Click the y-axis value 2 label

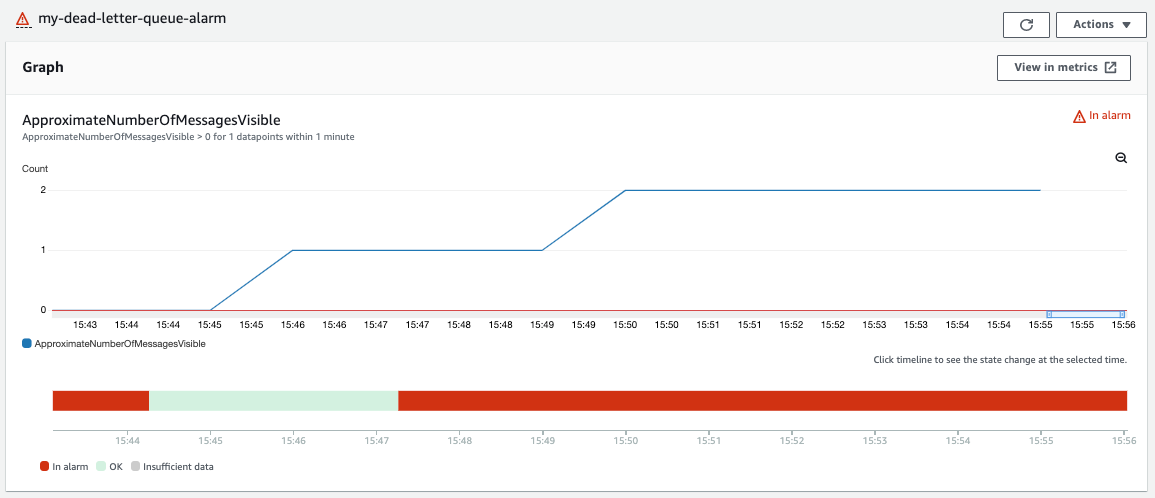[x=43, y=190]
